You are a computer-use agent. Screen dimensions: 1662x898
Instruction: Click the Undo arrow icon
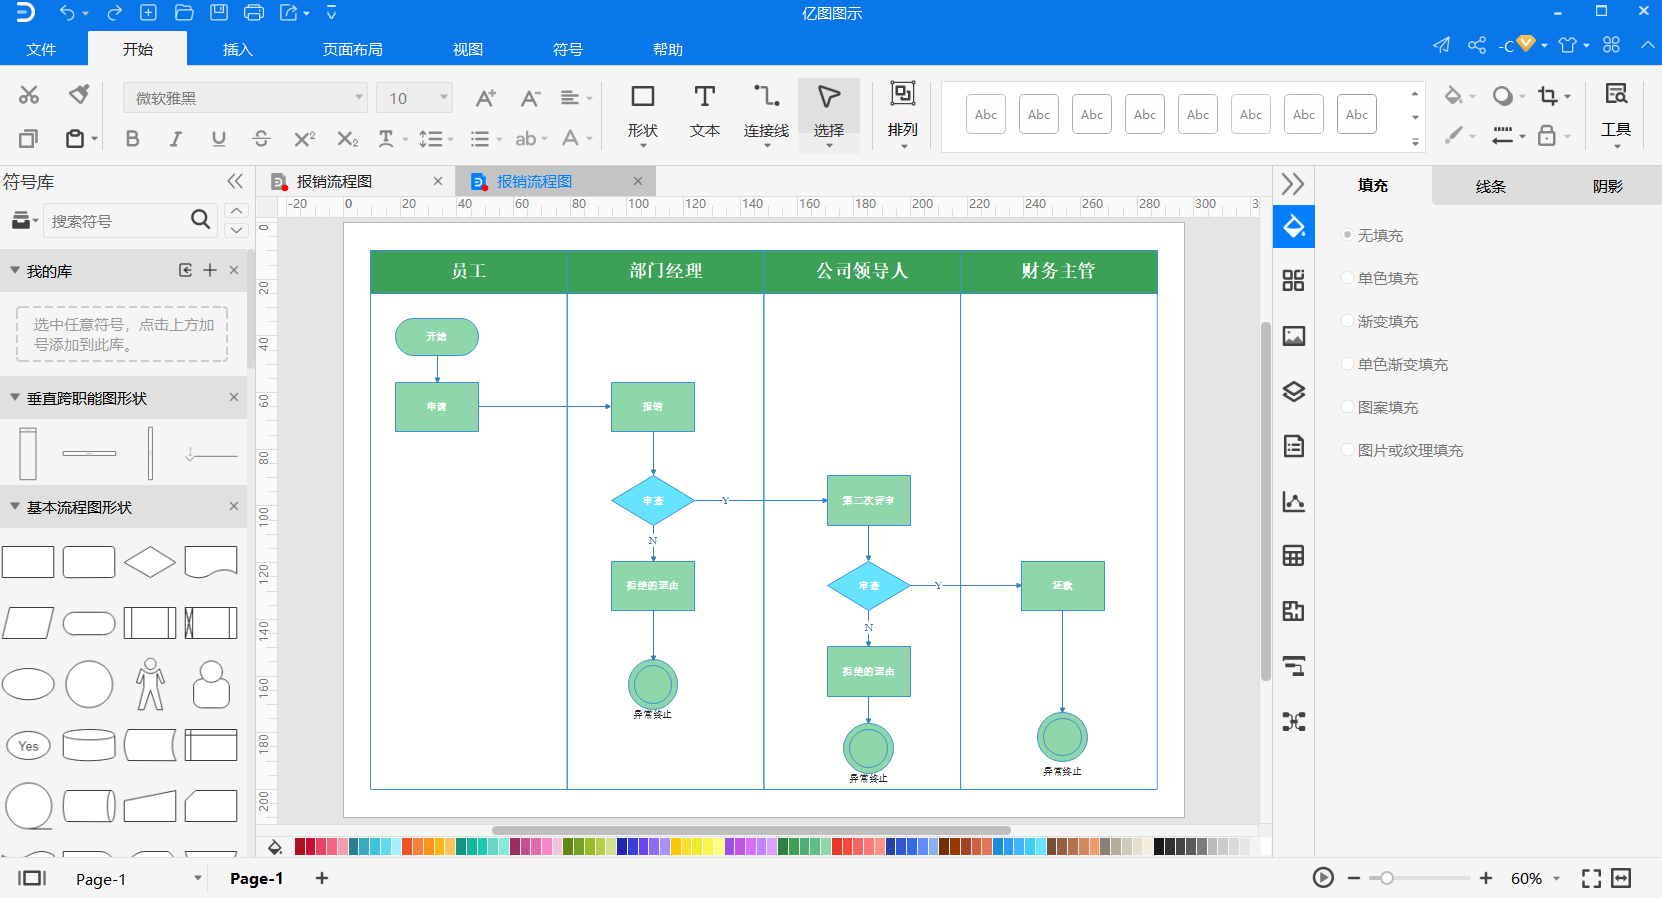point(67,13)
